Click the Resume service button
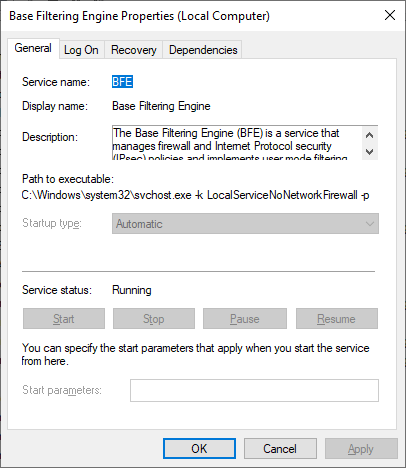 [x=337, y=319]
